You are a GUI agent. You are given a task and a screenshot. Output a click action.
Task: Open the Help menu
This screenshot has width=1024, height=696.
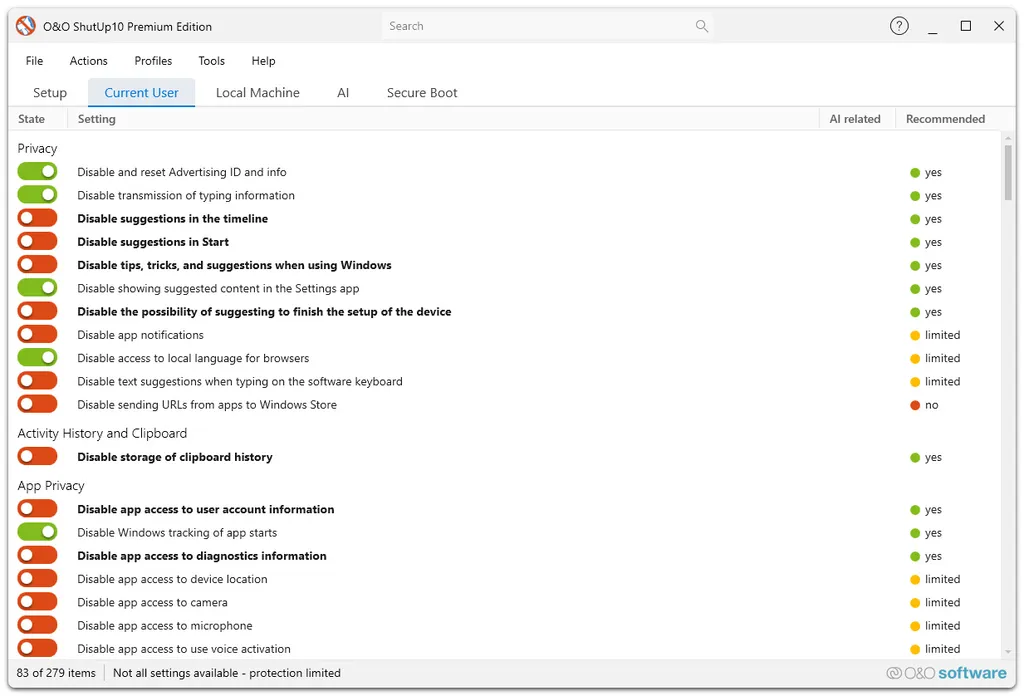[x=263, y=61]
